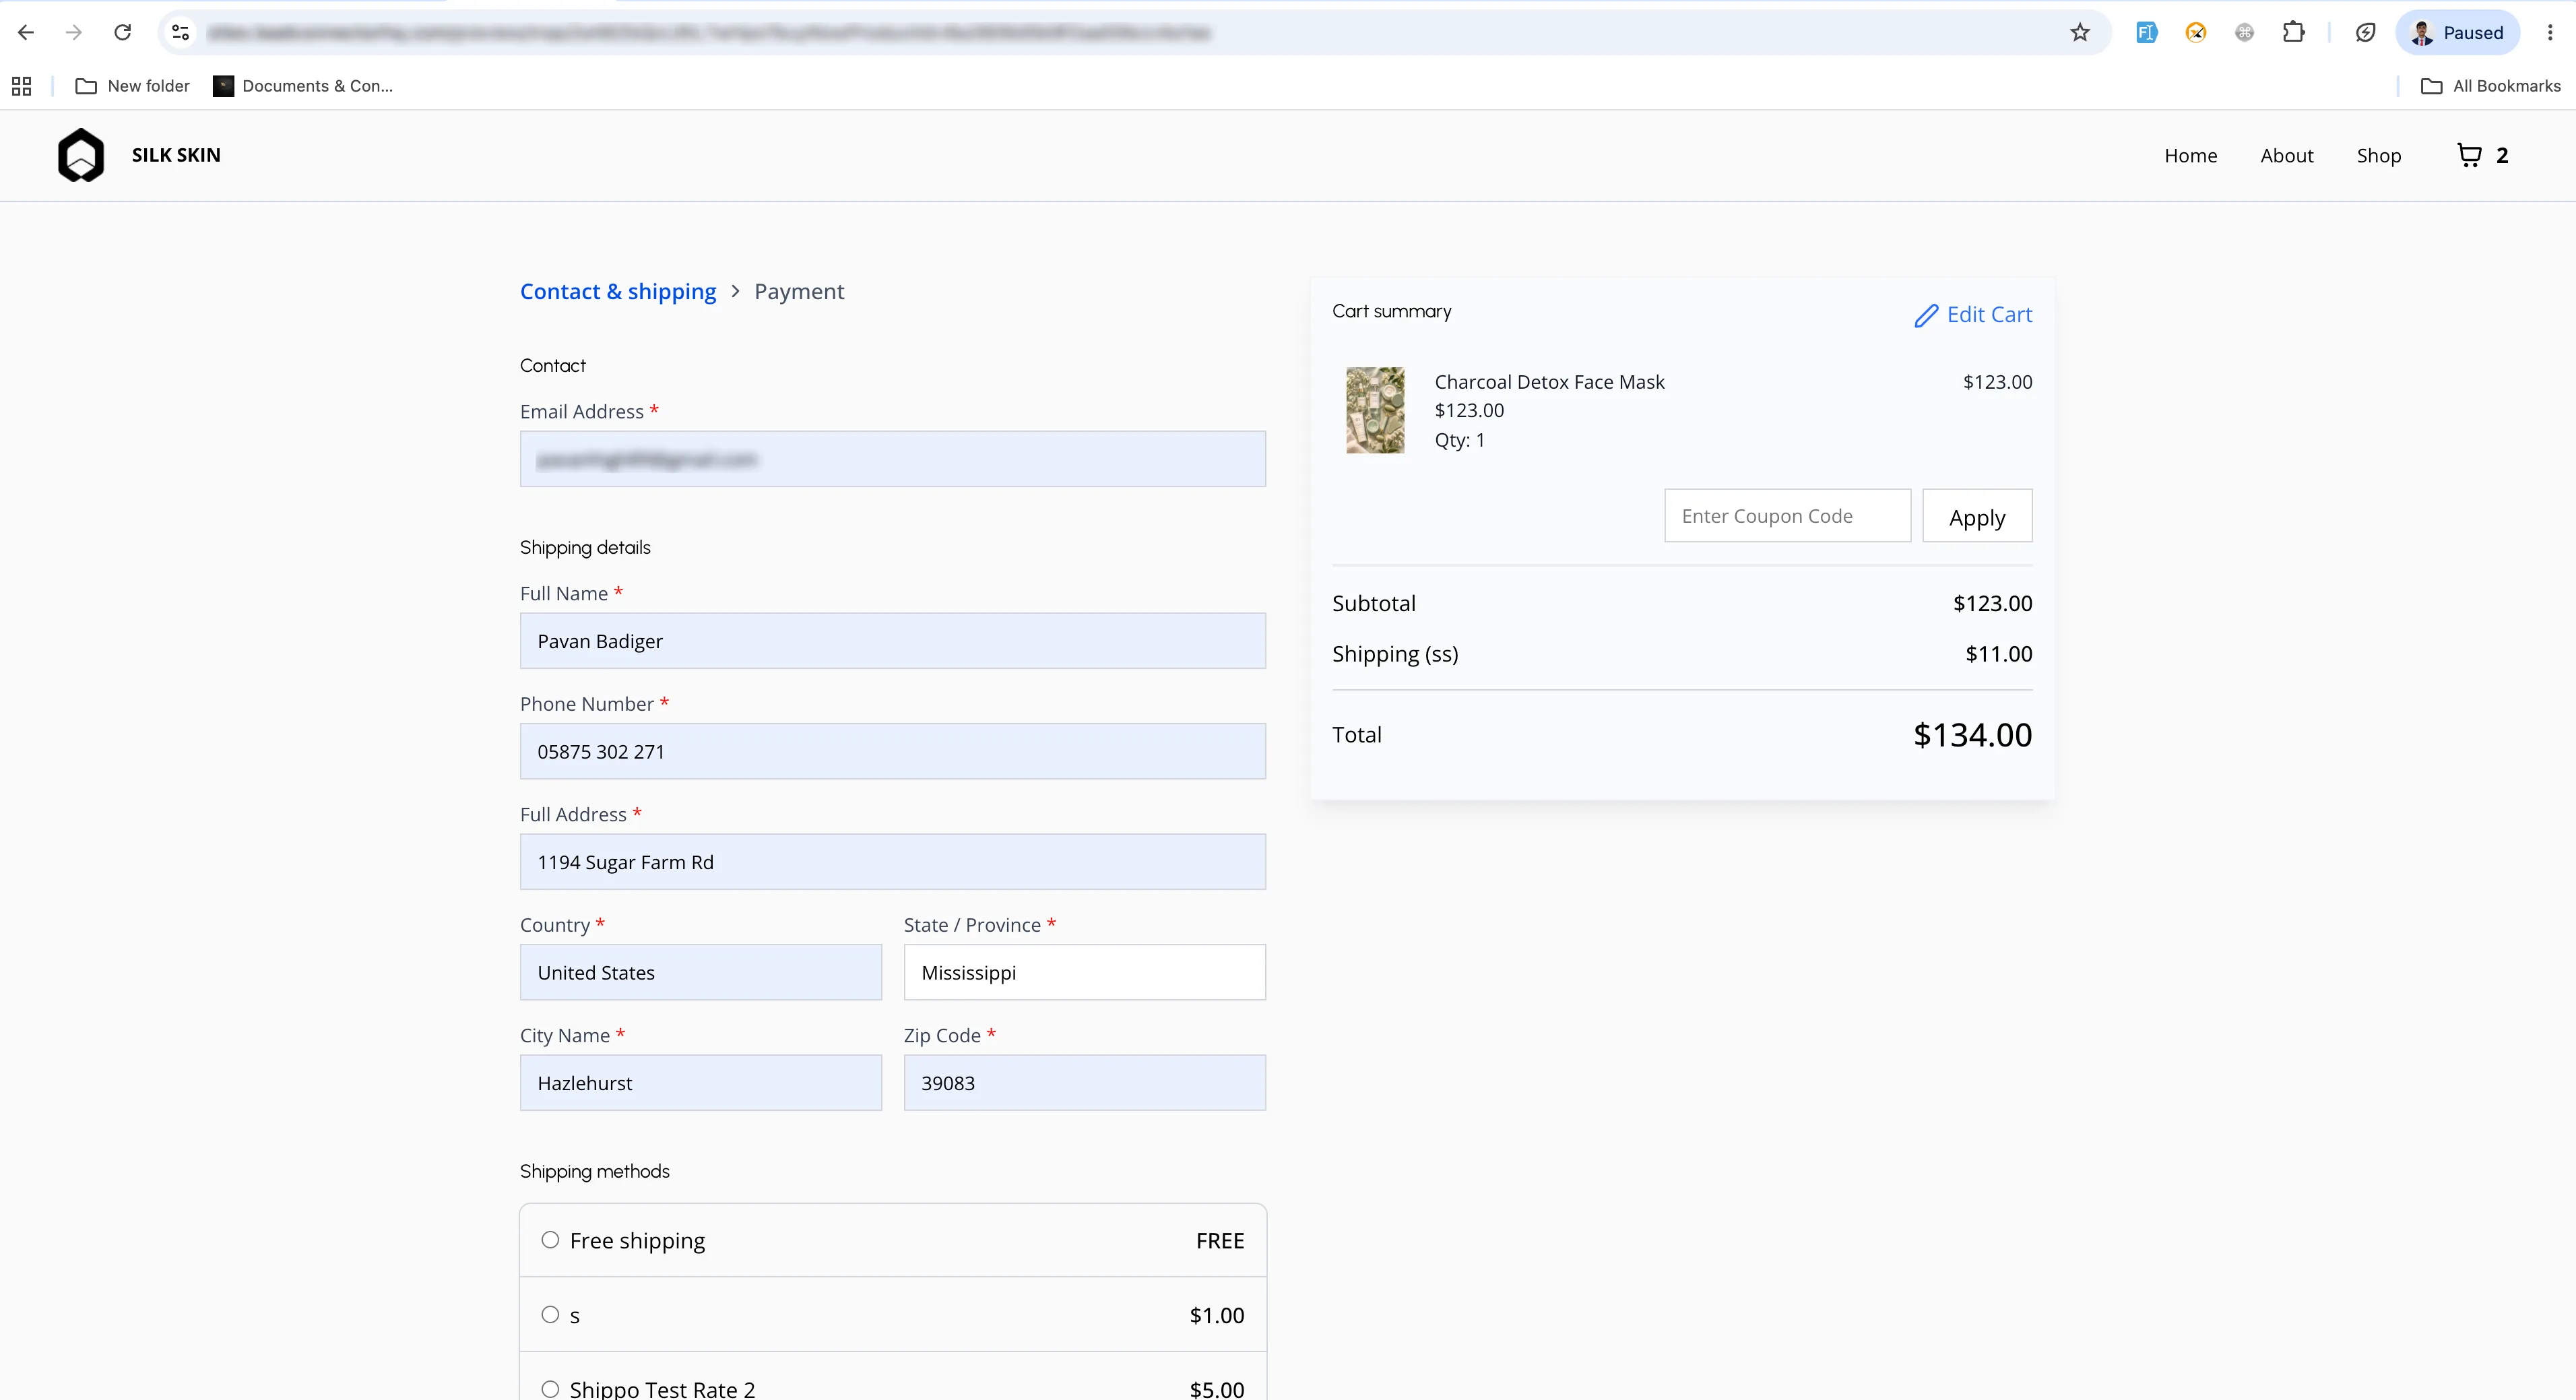Open the apps grid in bookmarks bar
Viewport: 2576px width, 1400px height.
pyautogui.click(x=21, y=86)
